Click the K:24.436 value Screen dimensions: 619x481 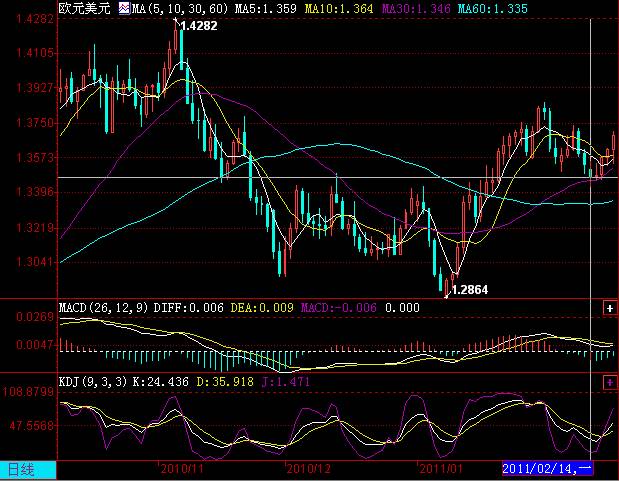pos(161,381)
